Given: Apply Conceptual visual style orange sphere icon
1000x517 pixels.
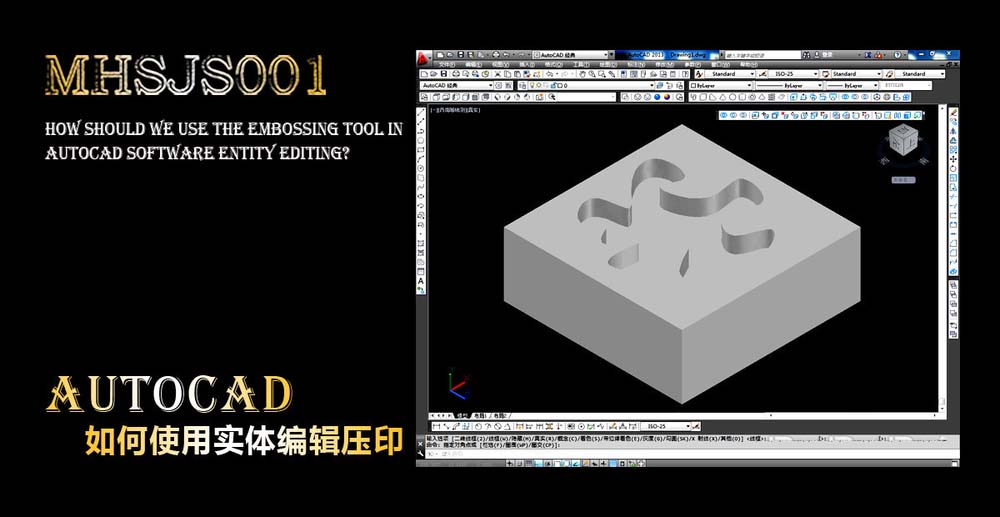Looking at the screenshot, I should (x=666, y=97).
